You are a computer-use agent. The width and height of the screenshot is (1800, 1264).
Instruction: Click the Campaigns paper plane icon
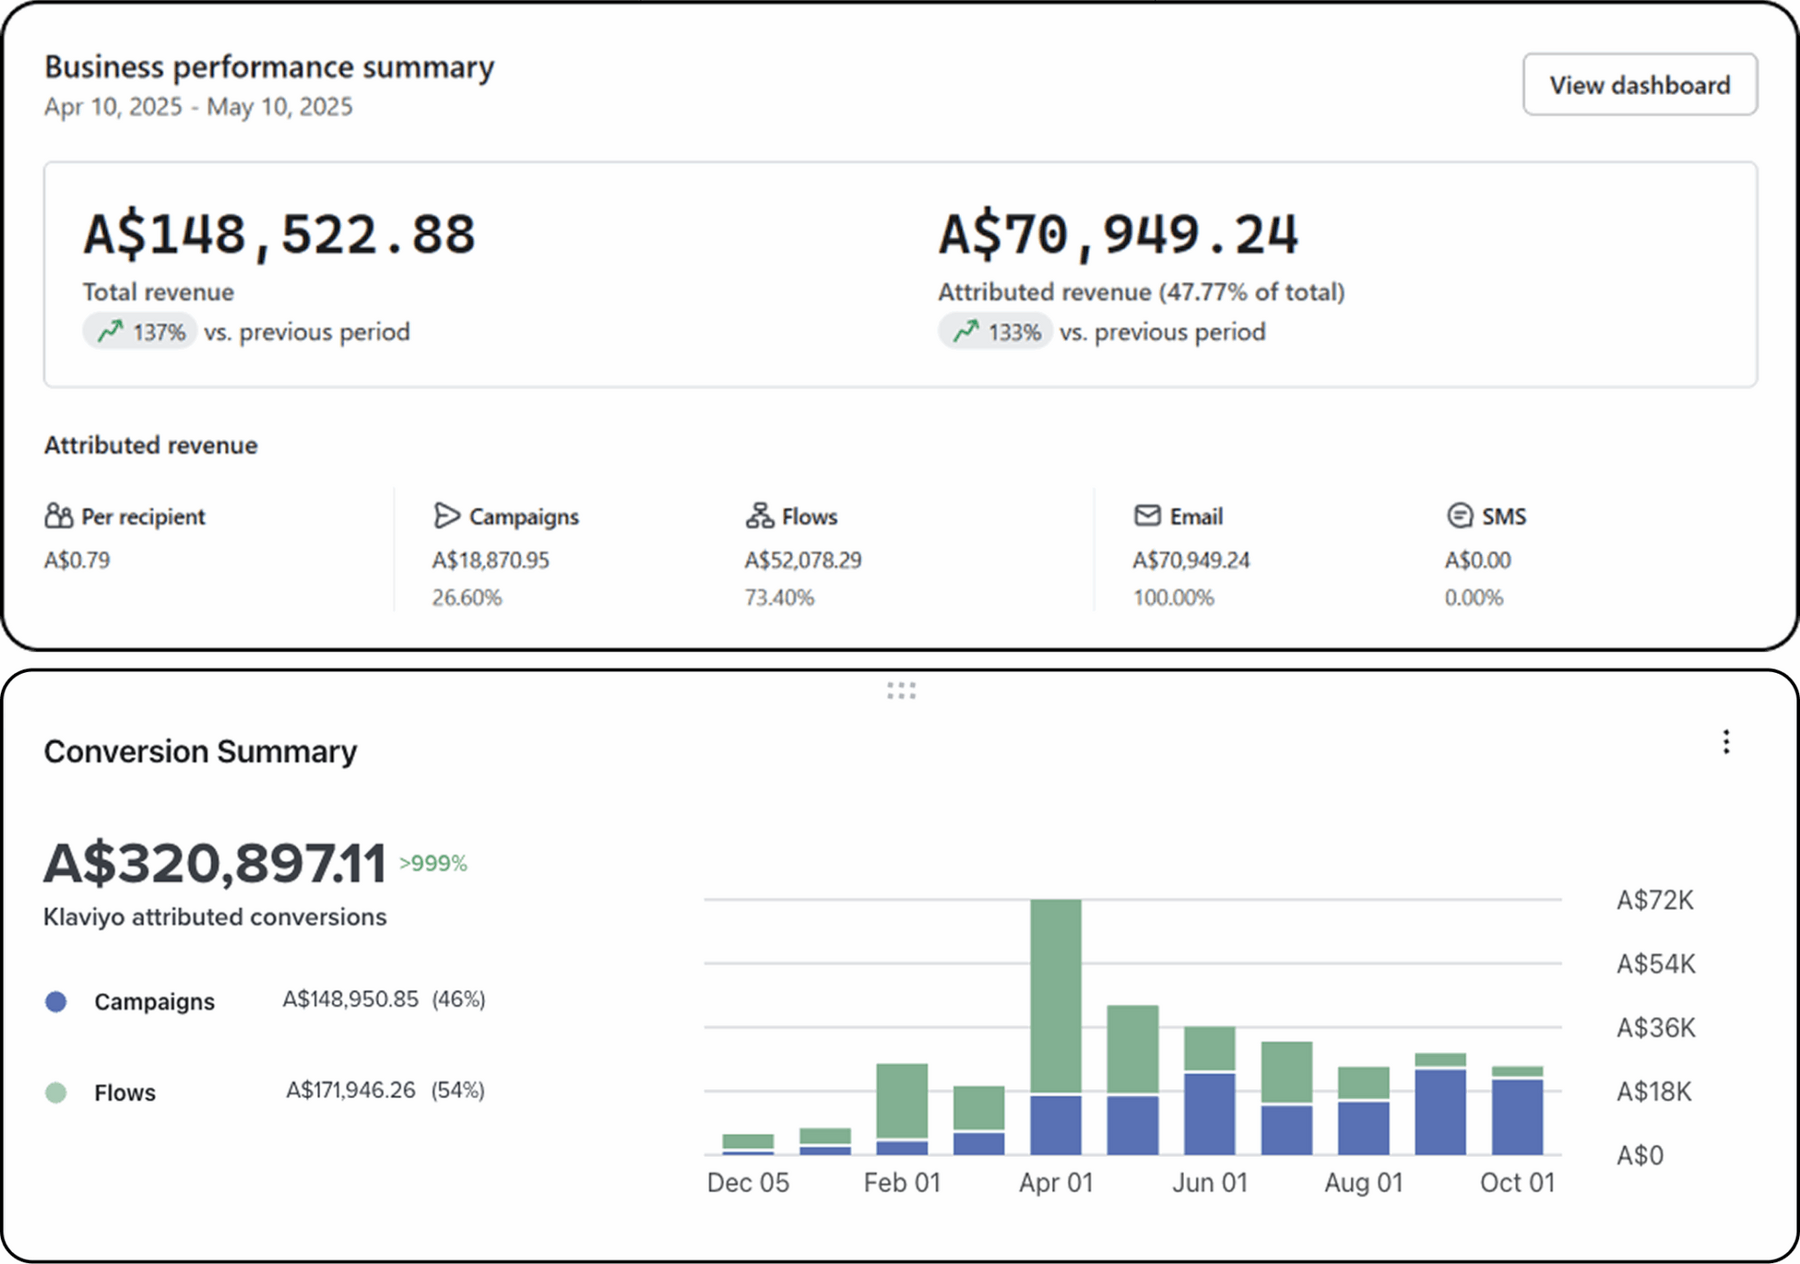(x=446, y=516)
